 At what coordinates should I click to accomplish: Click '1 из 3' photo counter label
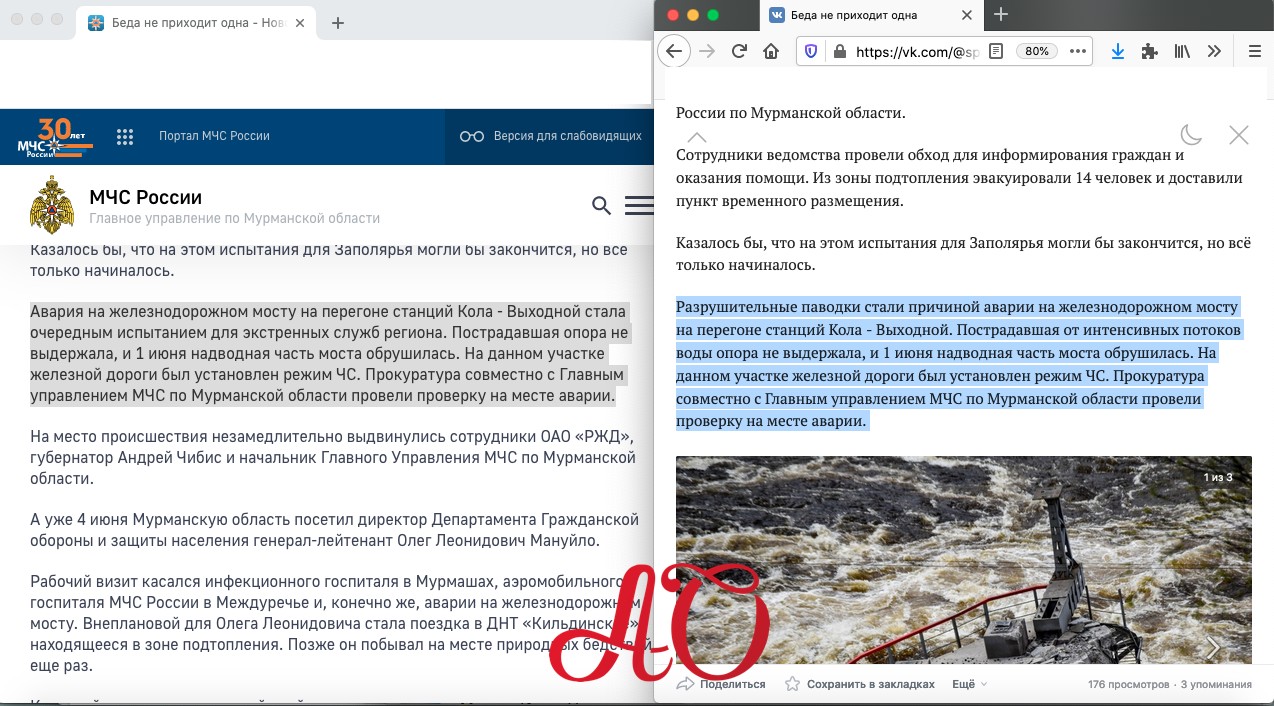1218,477
